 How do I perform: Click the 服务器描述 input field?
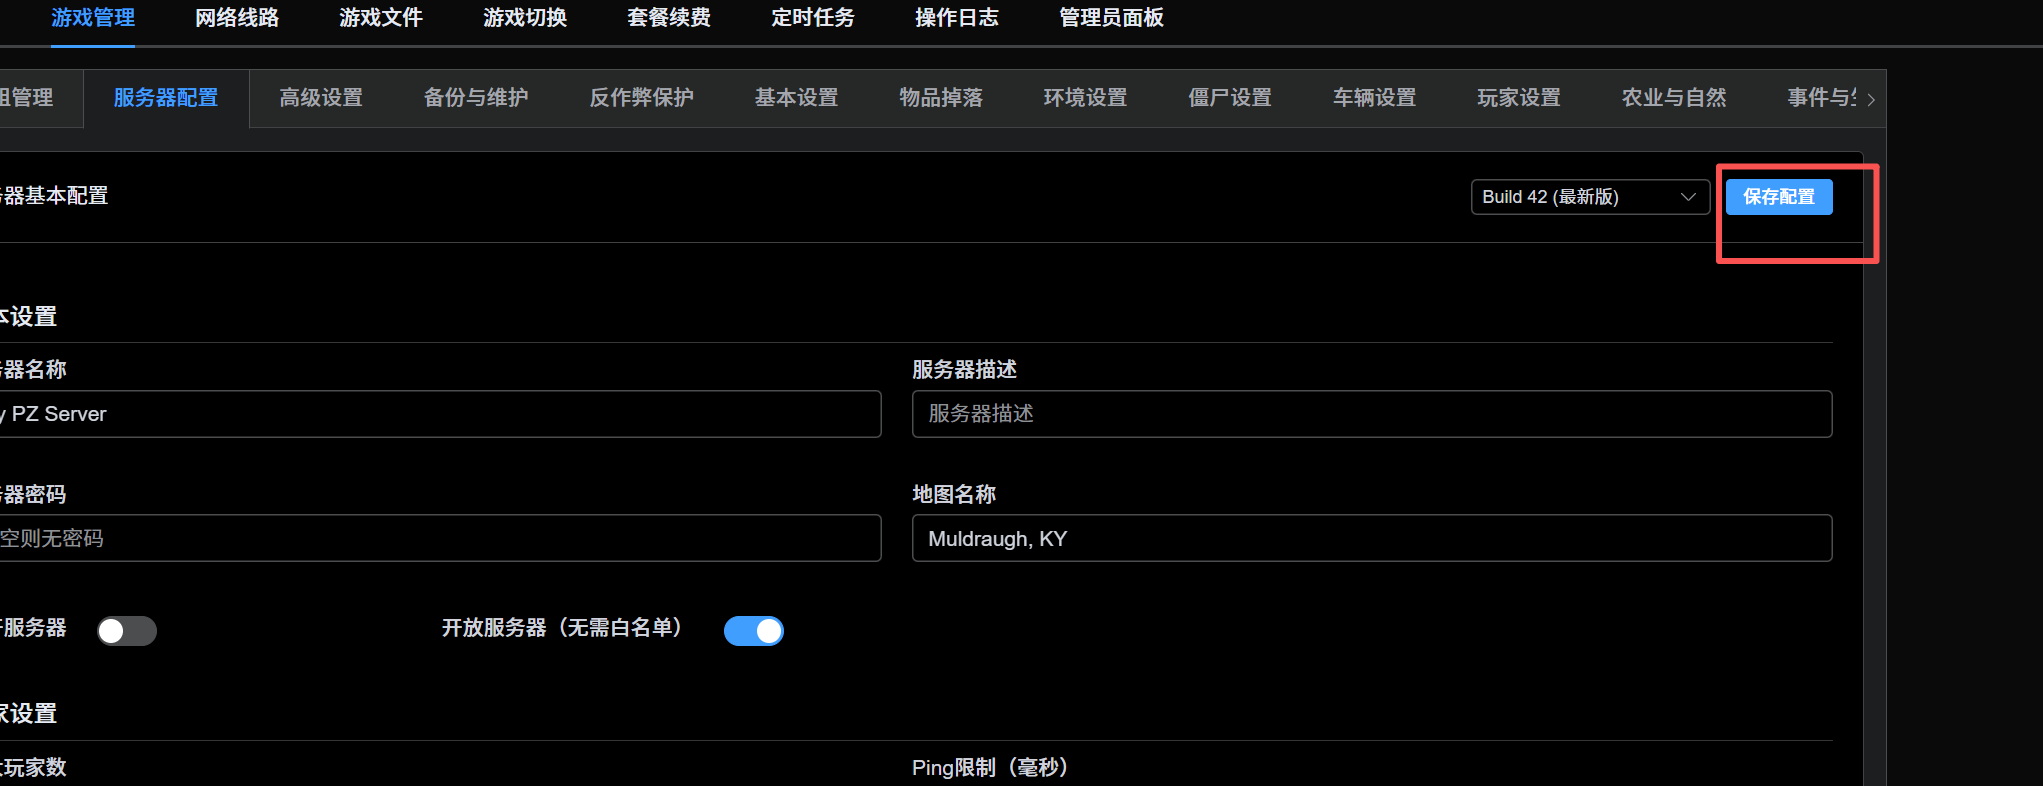(x=1371, y=414)
